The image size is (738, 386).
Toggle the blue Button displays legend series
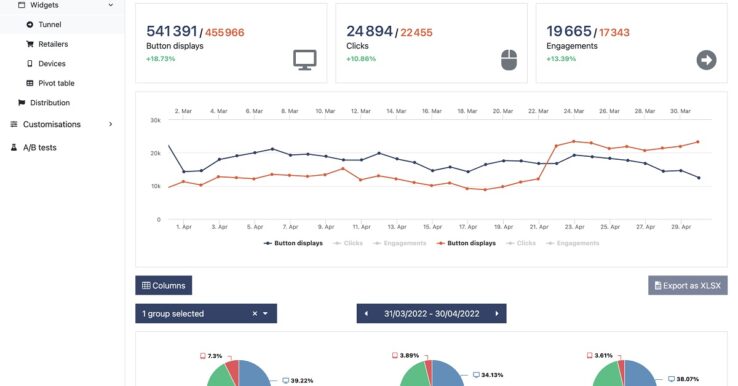(x=293, y=243)
